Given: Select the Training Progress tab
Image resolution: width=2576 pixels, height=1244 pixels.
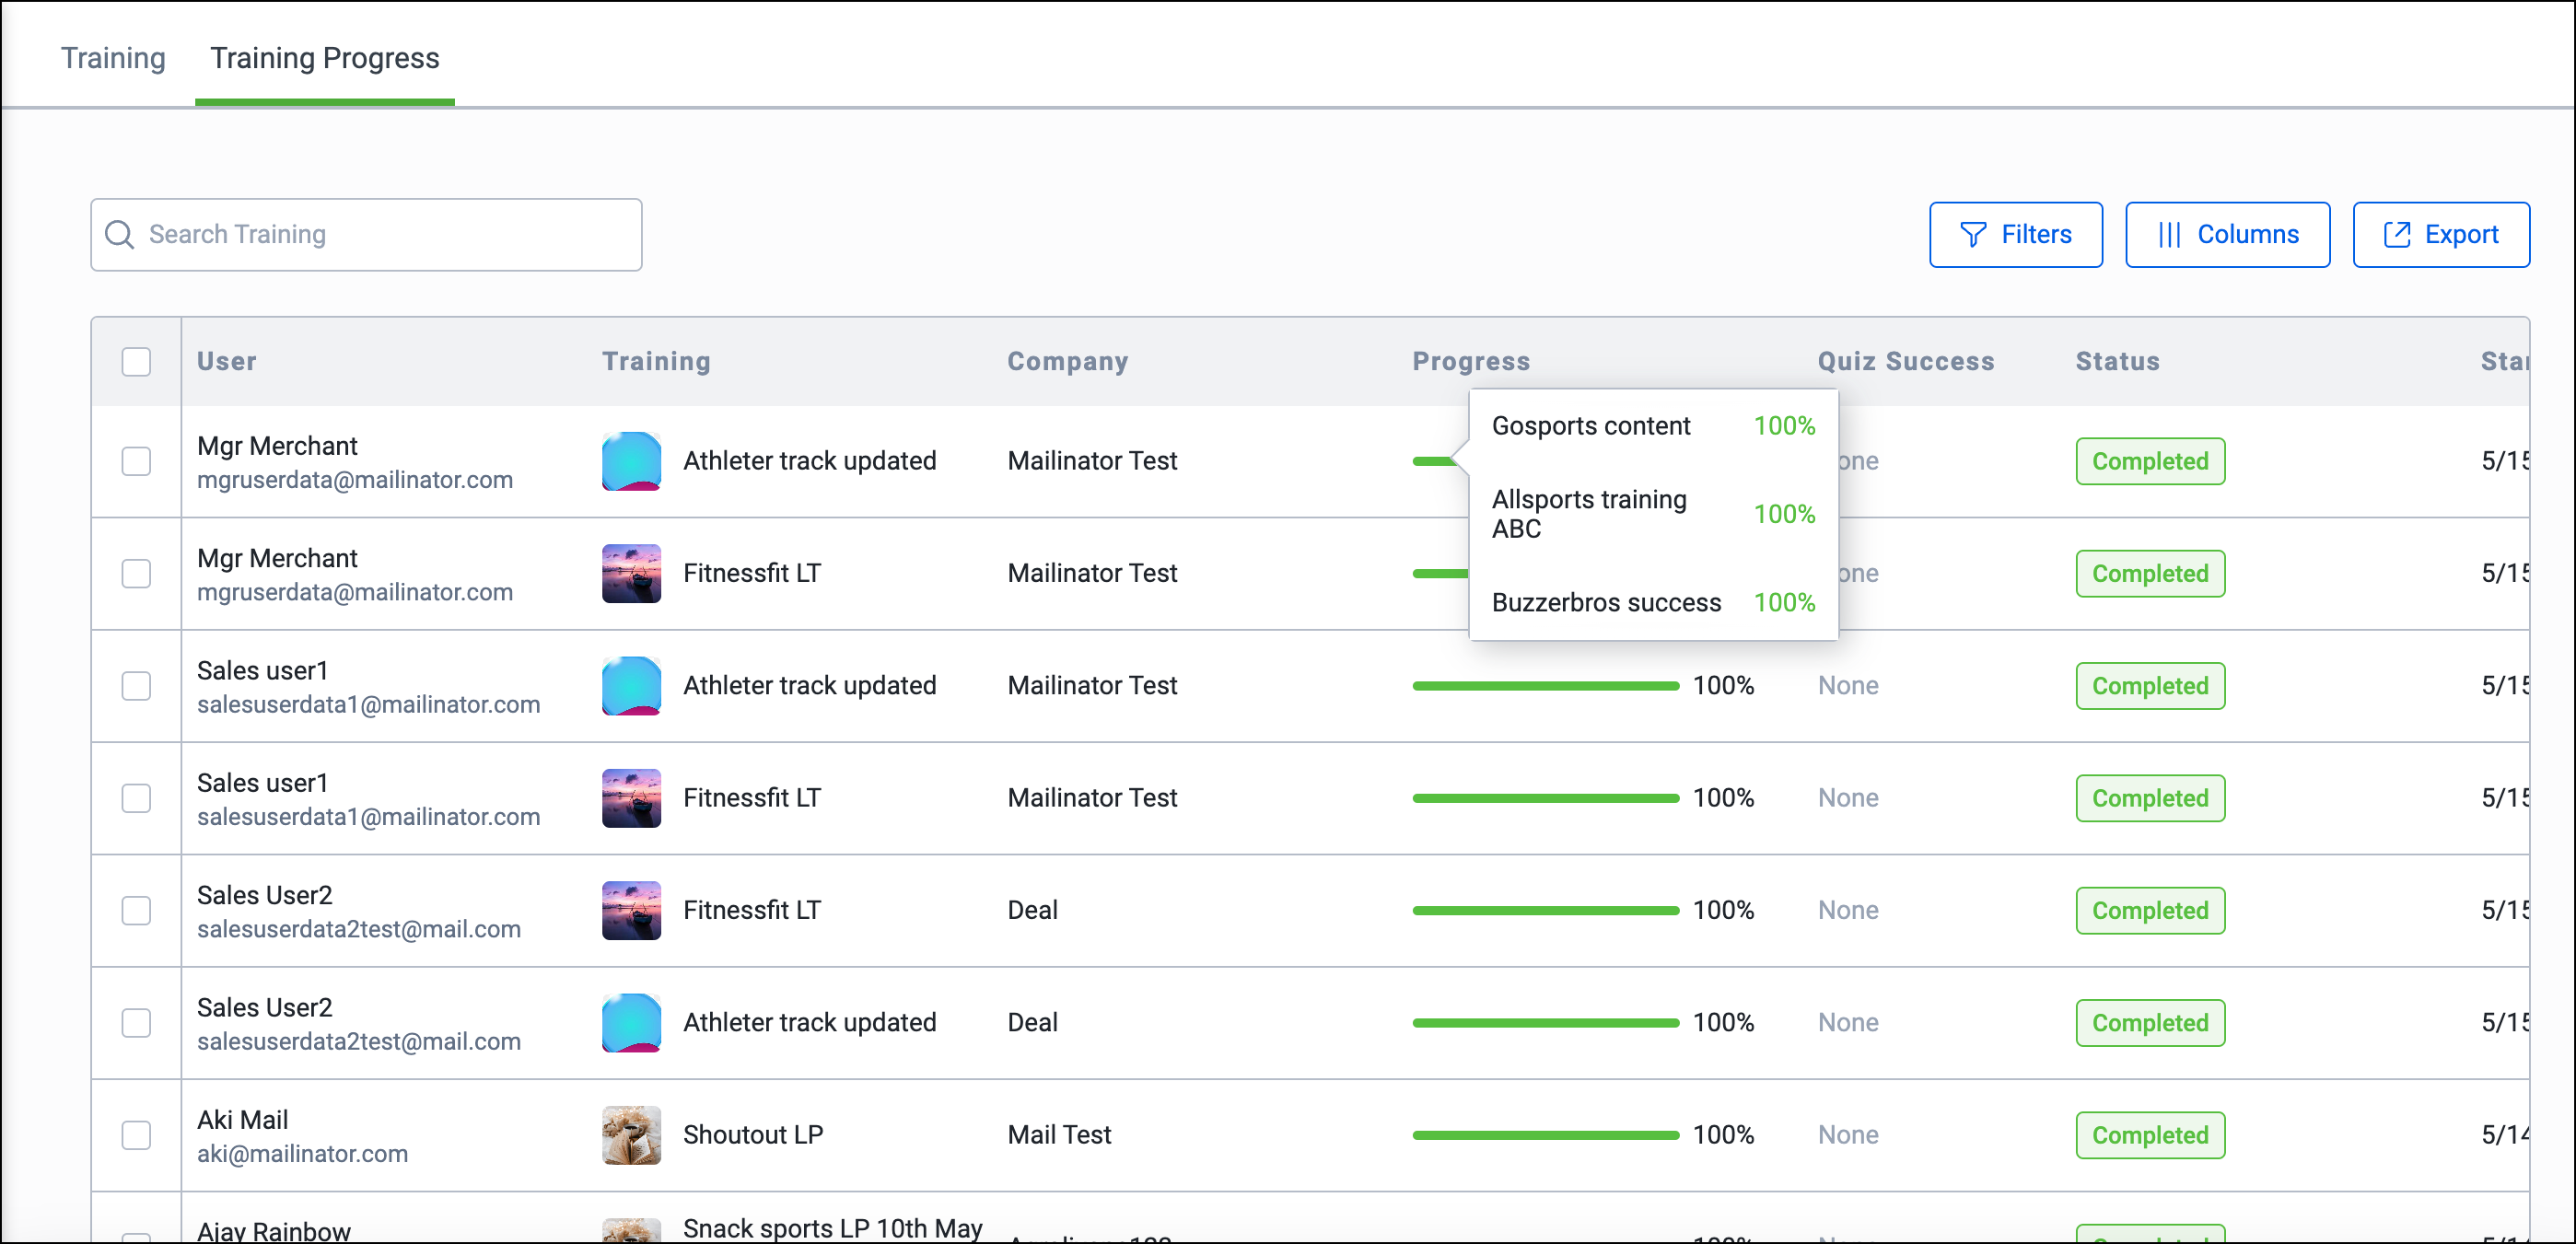Looking at the screenshot, I should [325, 58].
